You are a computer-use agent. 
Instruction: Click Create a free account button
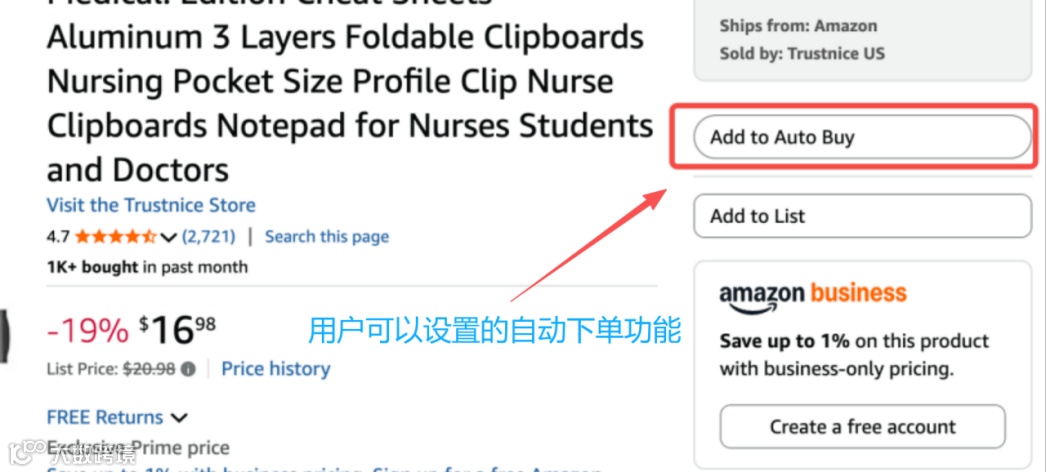coord(863,426)
